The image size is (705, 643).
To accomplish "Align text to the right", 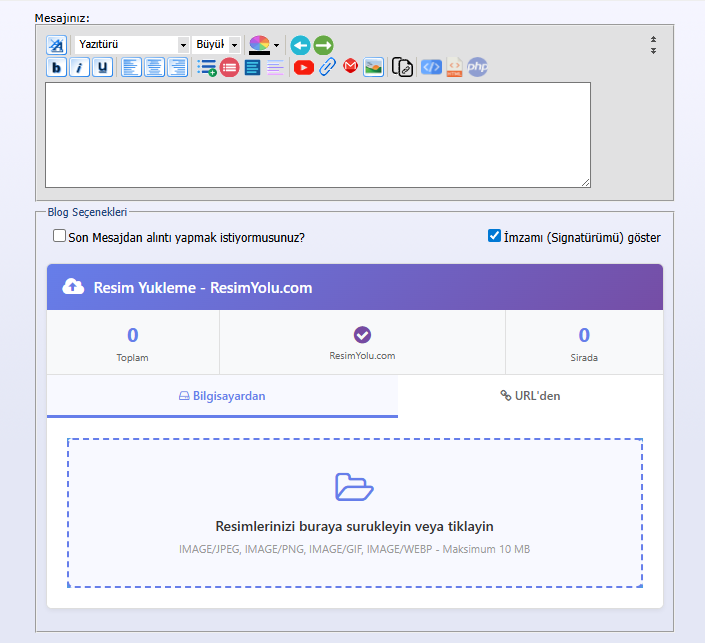I will tap(178, 67).
